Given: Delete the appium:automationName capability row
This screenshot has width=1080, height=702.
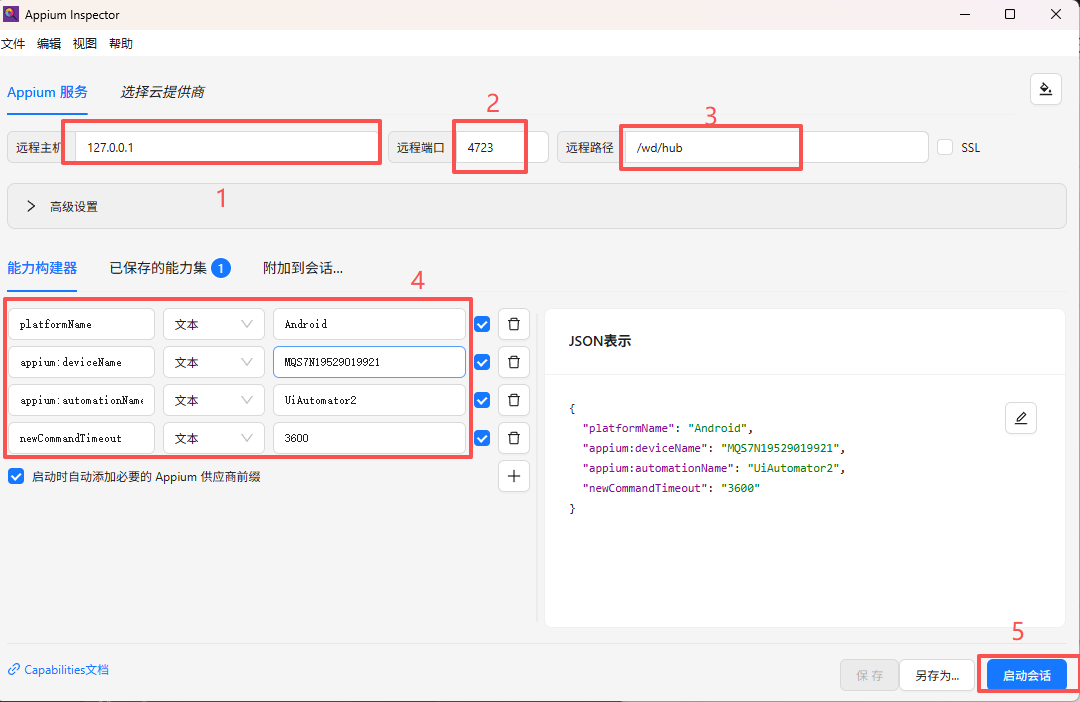Looking at the screenshot, I should tap(514, 400).
